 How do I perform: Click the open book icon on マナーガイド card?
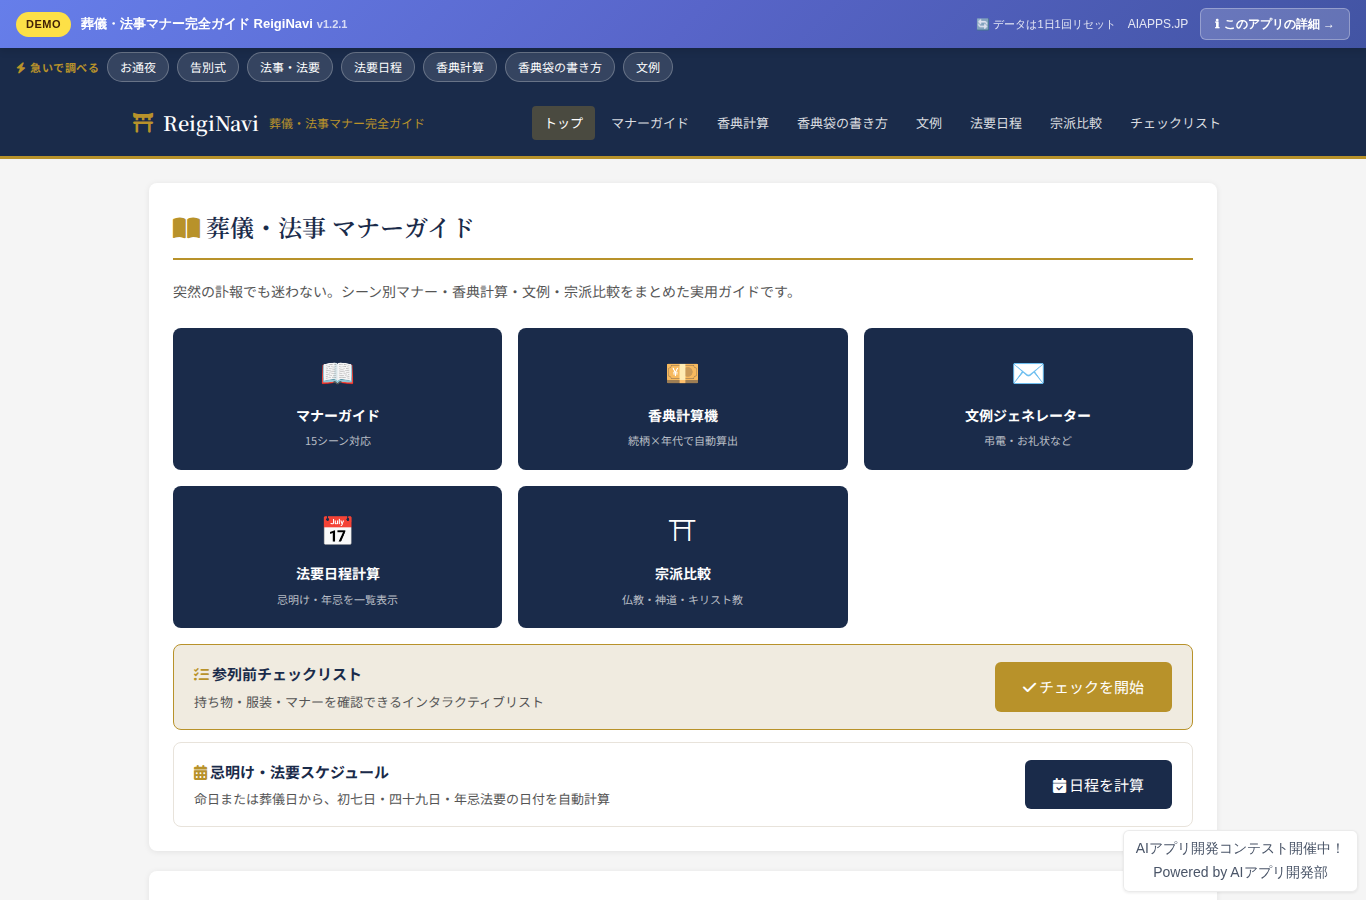[x=338, y=373]
